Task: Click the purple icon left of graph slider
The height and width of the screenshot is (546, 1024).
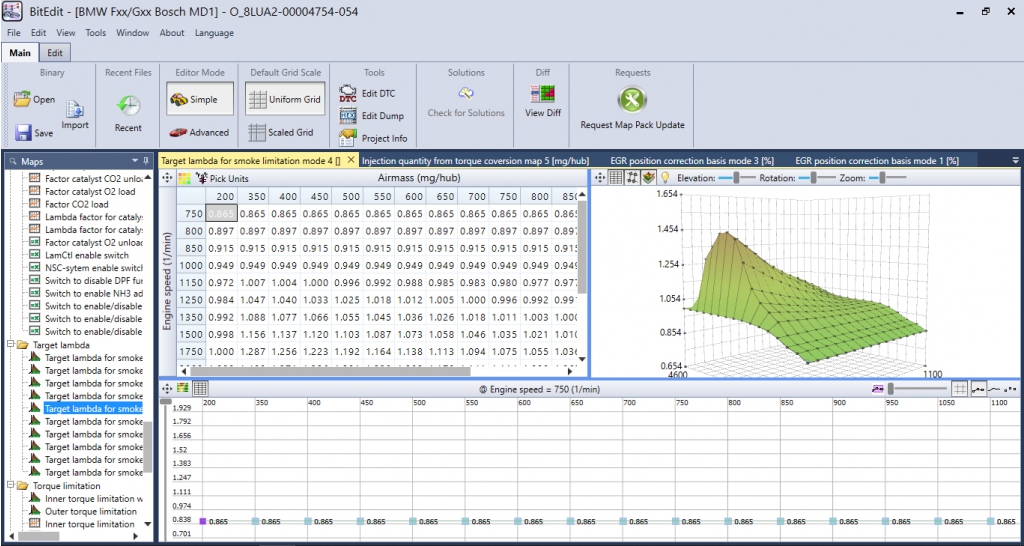Action: (878, 389)
